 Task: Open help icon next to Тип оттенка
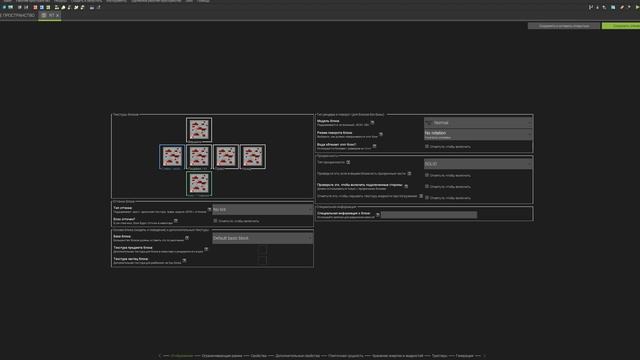click(209, 209)
